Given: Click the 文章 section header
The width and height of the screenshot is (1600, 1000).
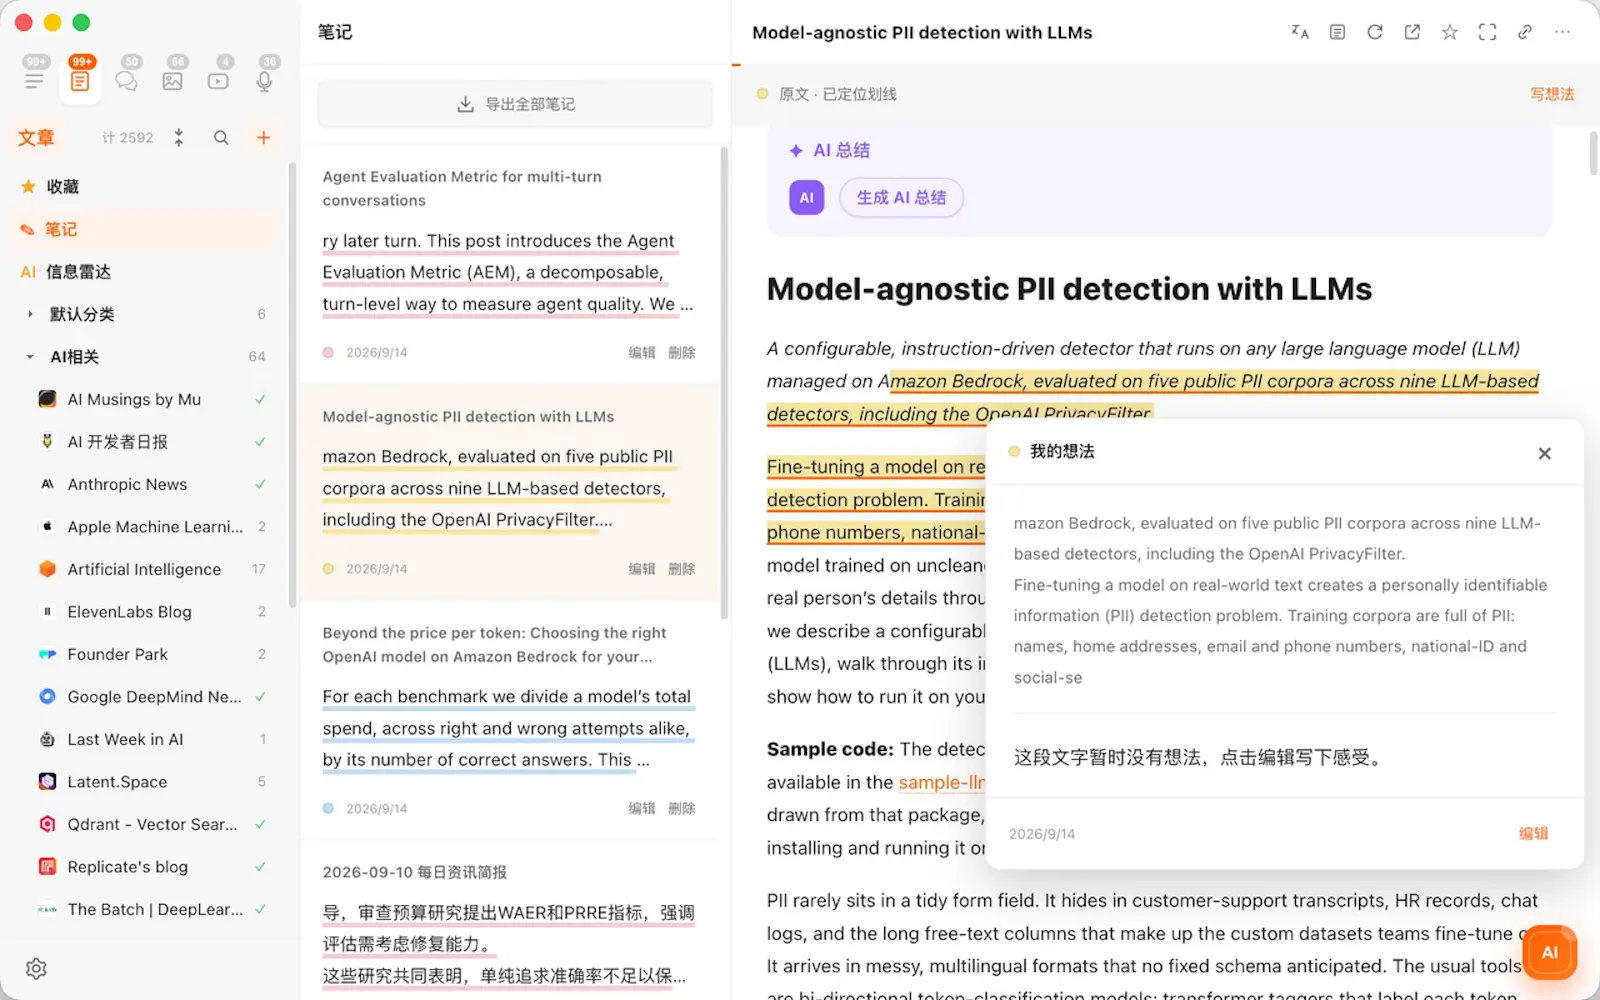Looking at the screenshot, I should pos(36,138).
